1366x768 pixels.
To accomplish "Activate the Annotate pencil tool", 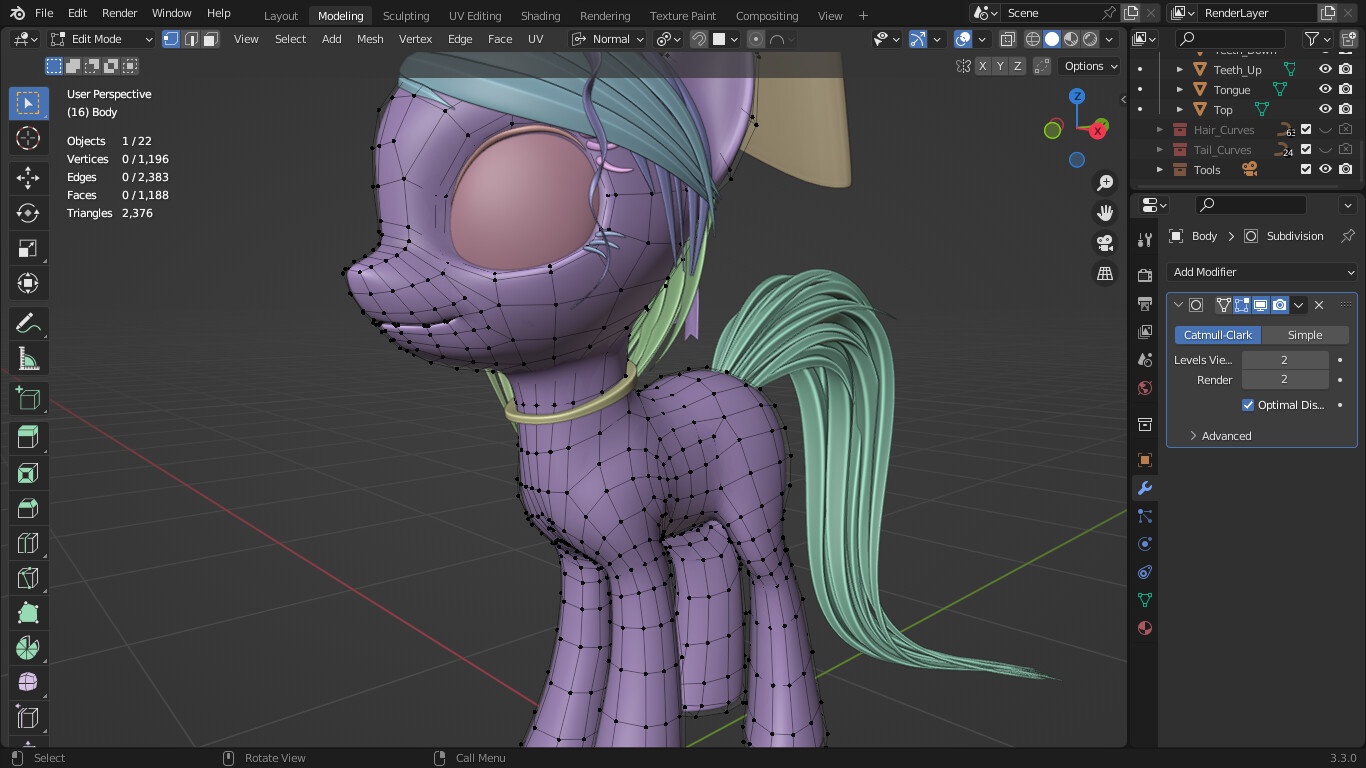I will coord(28,324).
